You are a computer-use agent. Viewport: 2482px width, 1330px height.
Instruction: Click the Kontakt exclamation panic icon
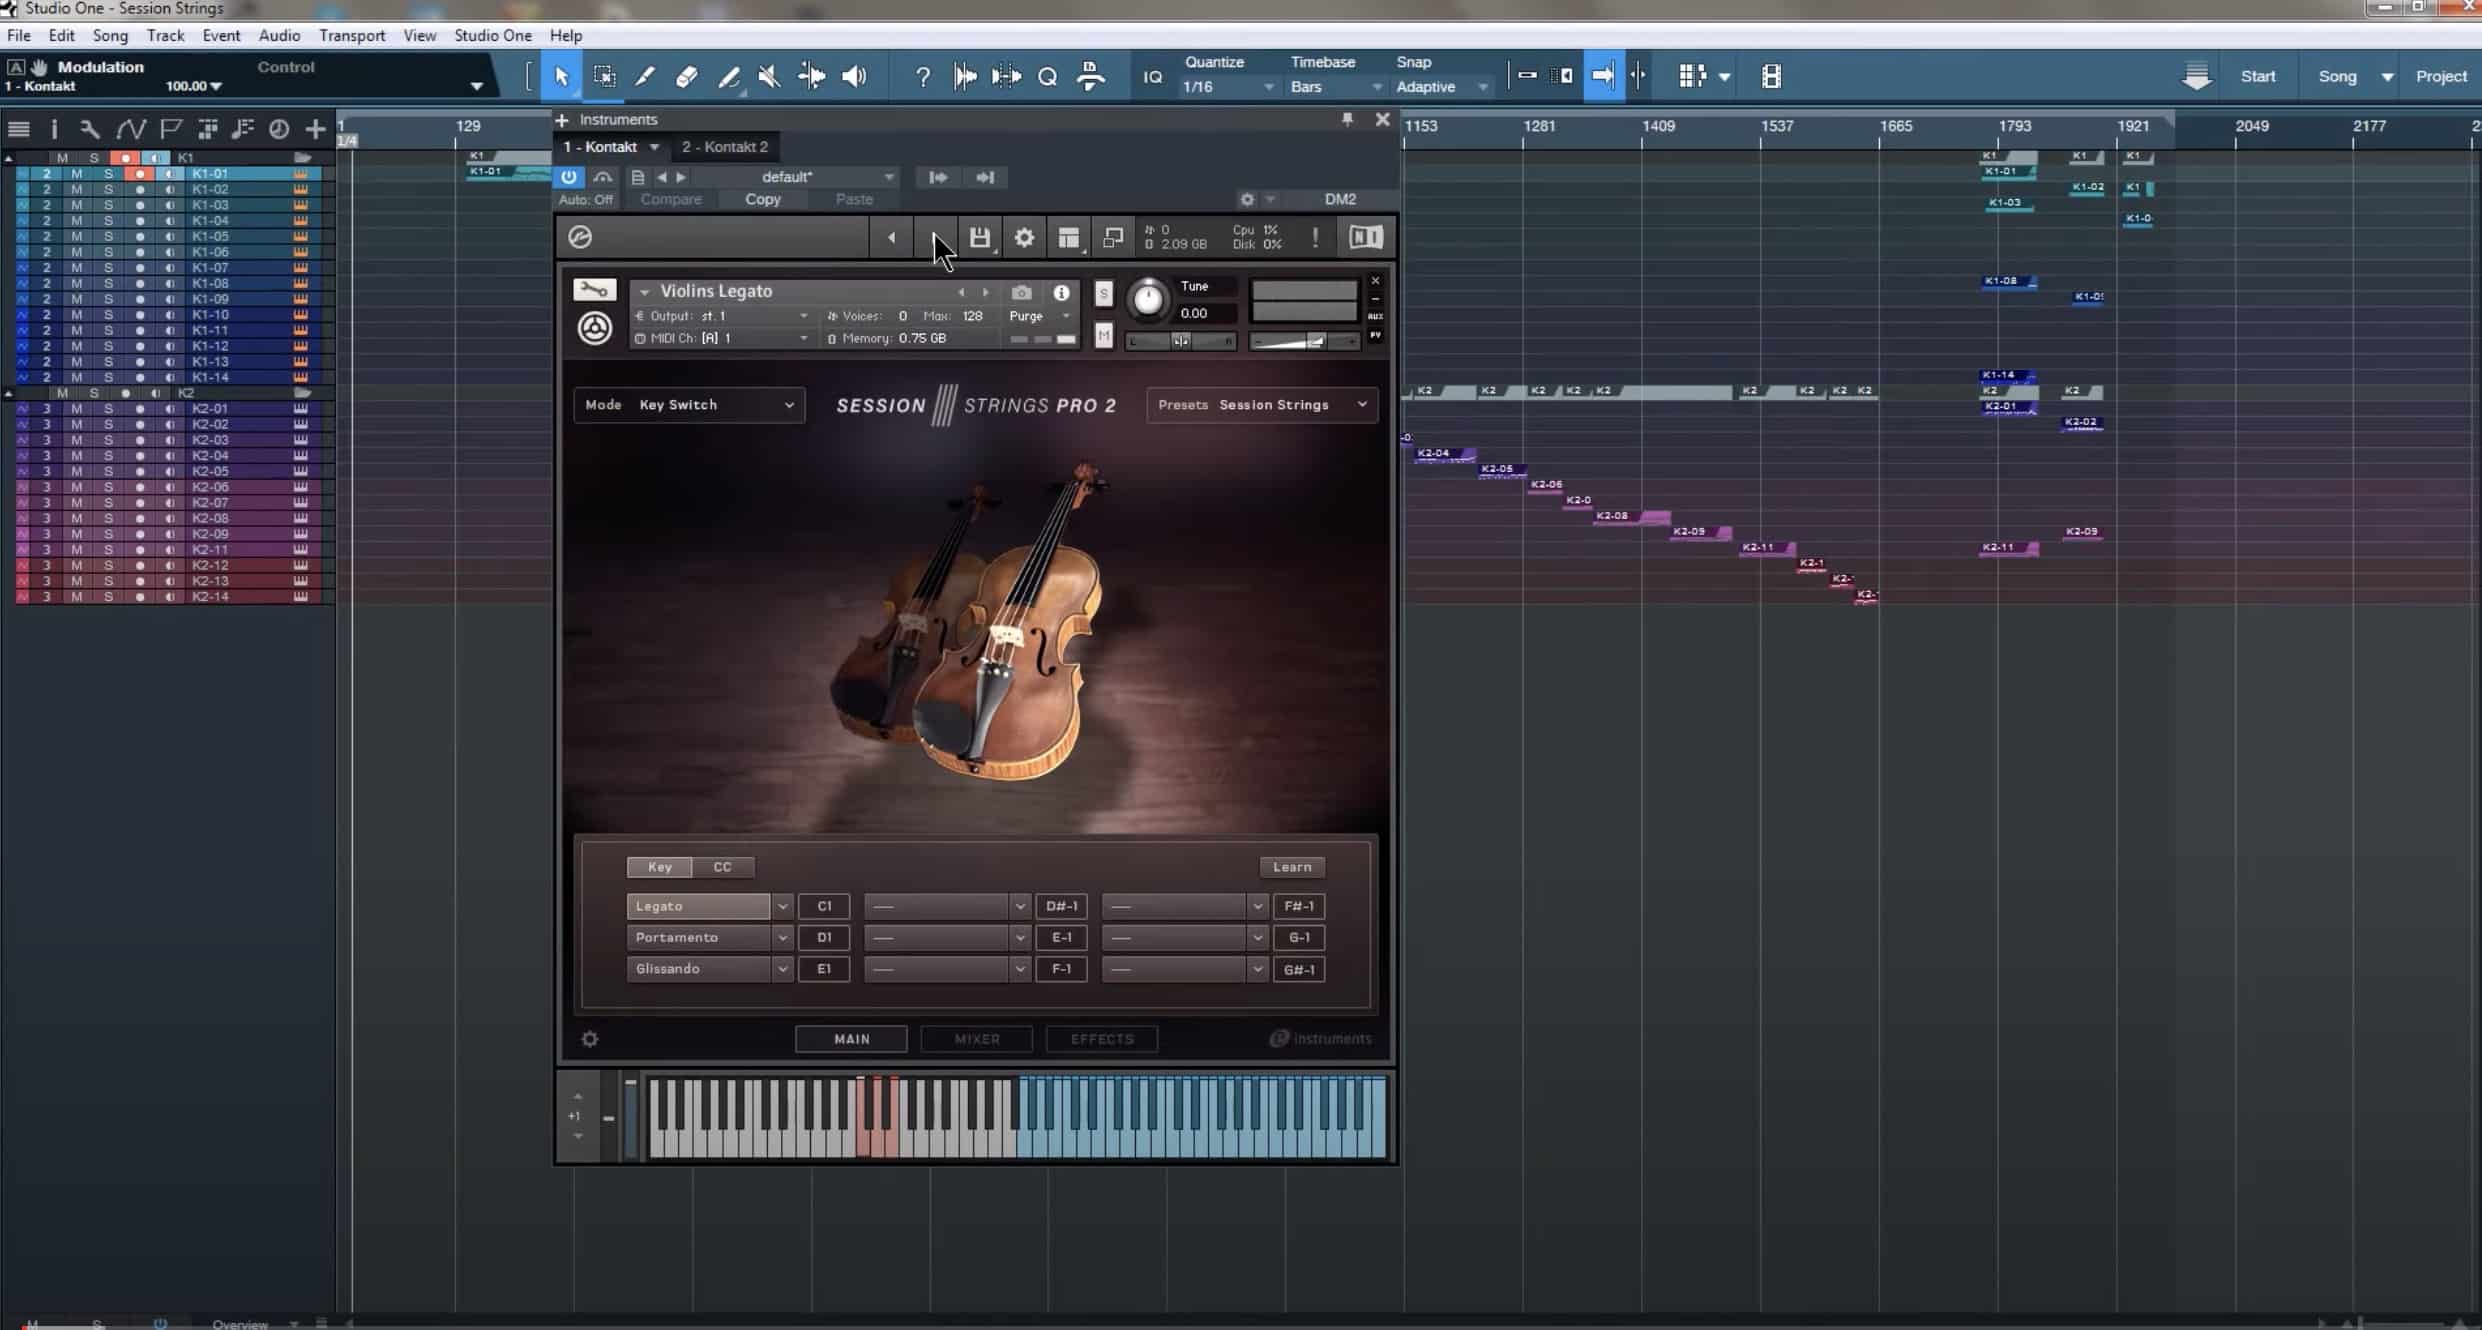[1315, 237]
